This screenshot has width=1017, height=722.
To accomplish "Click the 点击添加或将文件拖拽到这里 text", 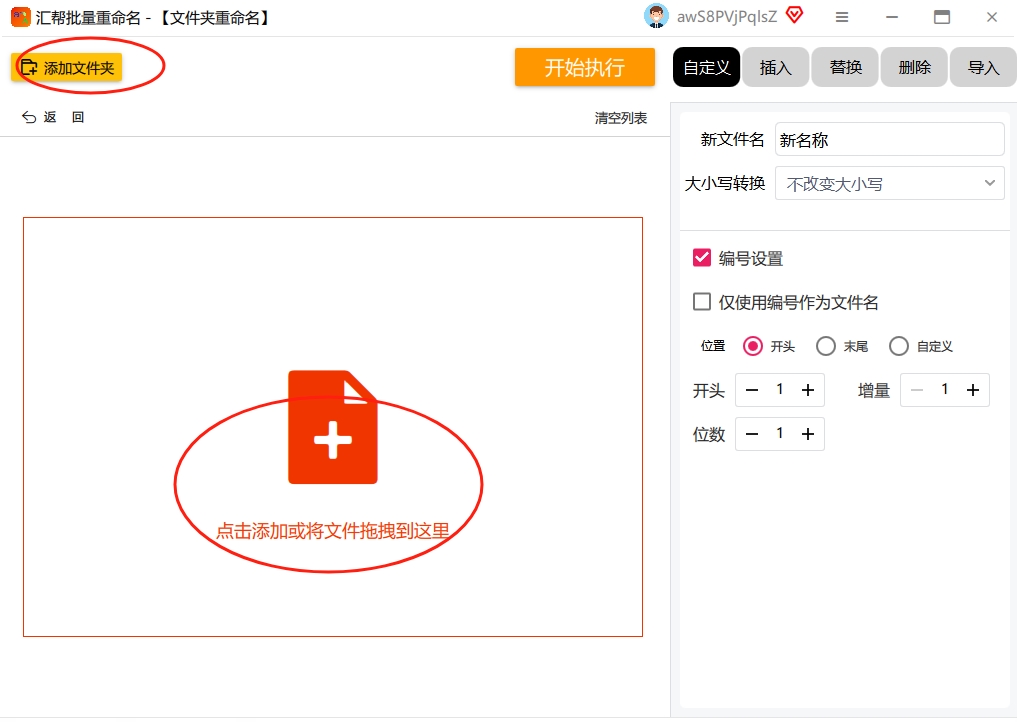I will pyautogui.click(x=332, y=531).
